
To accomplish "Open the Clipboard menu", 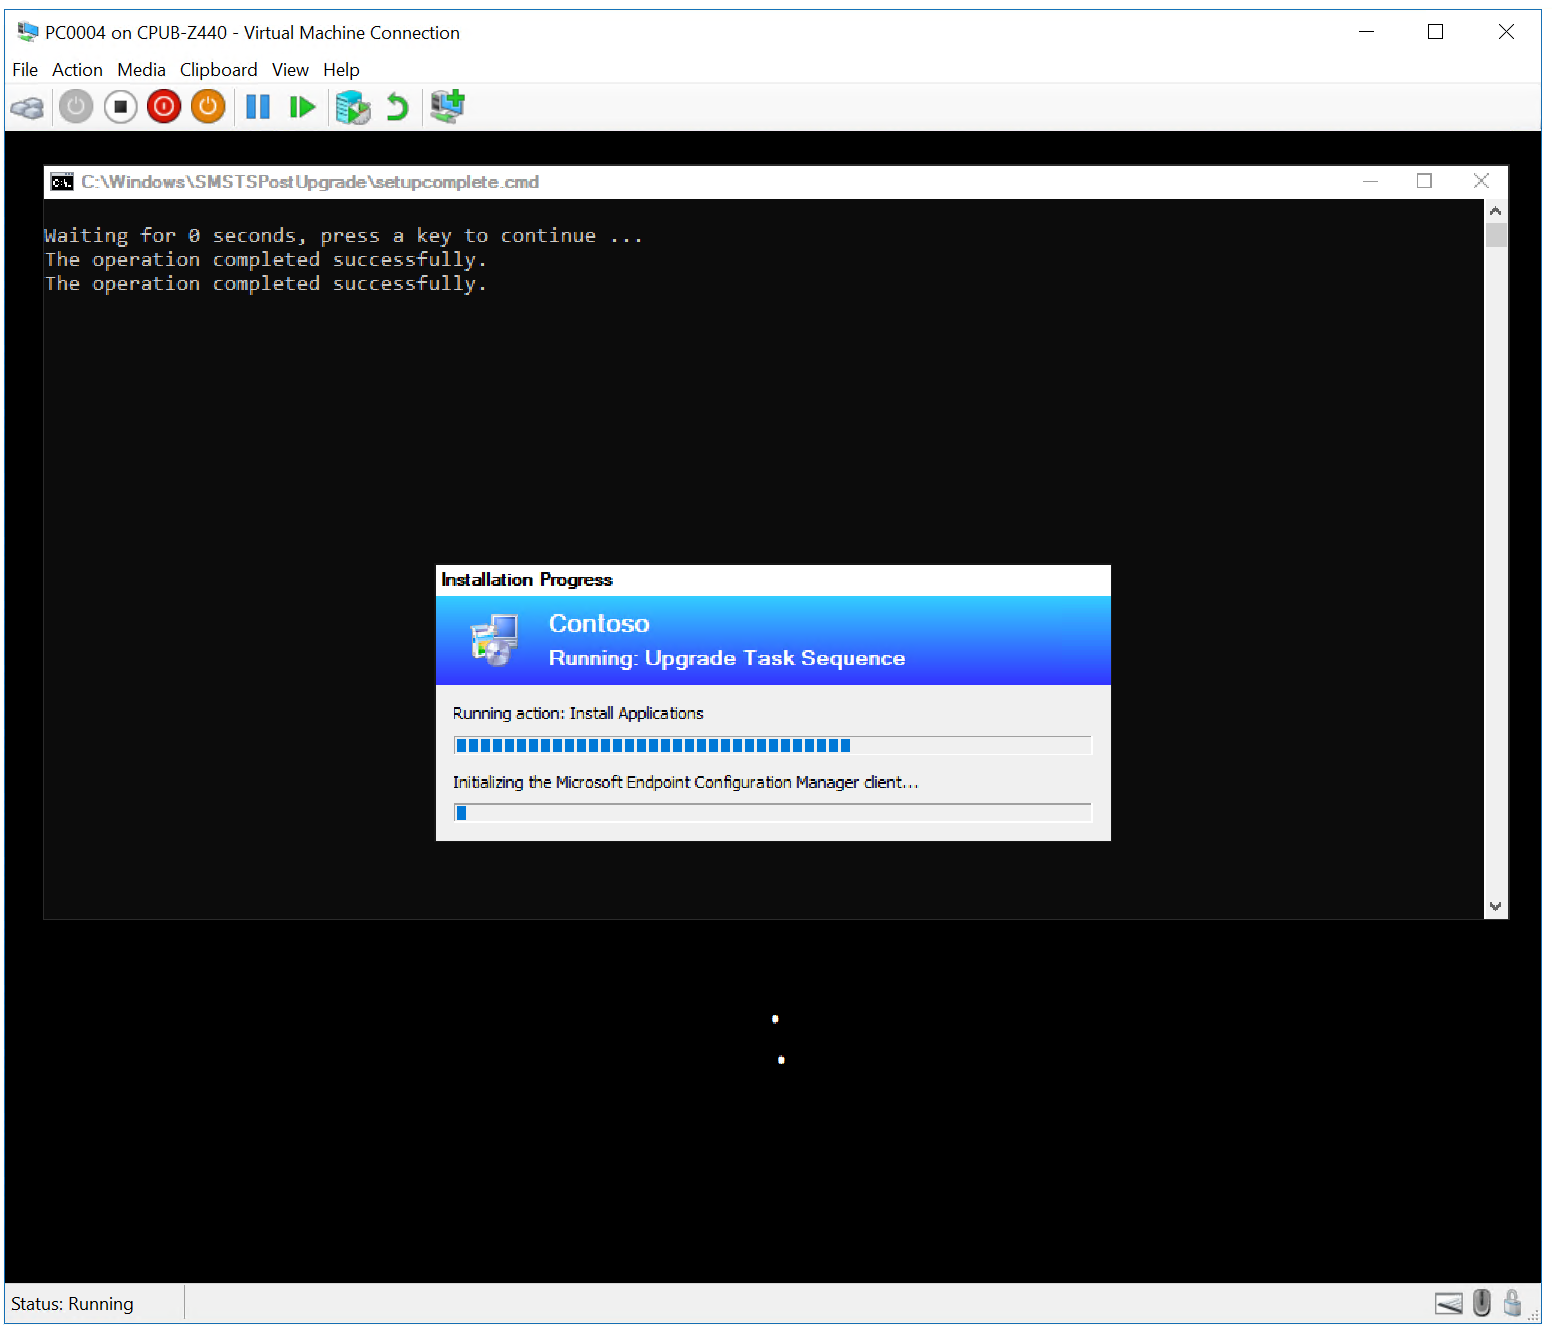I will pyautogui.click(x=218, y=69).
